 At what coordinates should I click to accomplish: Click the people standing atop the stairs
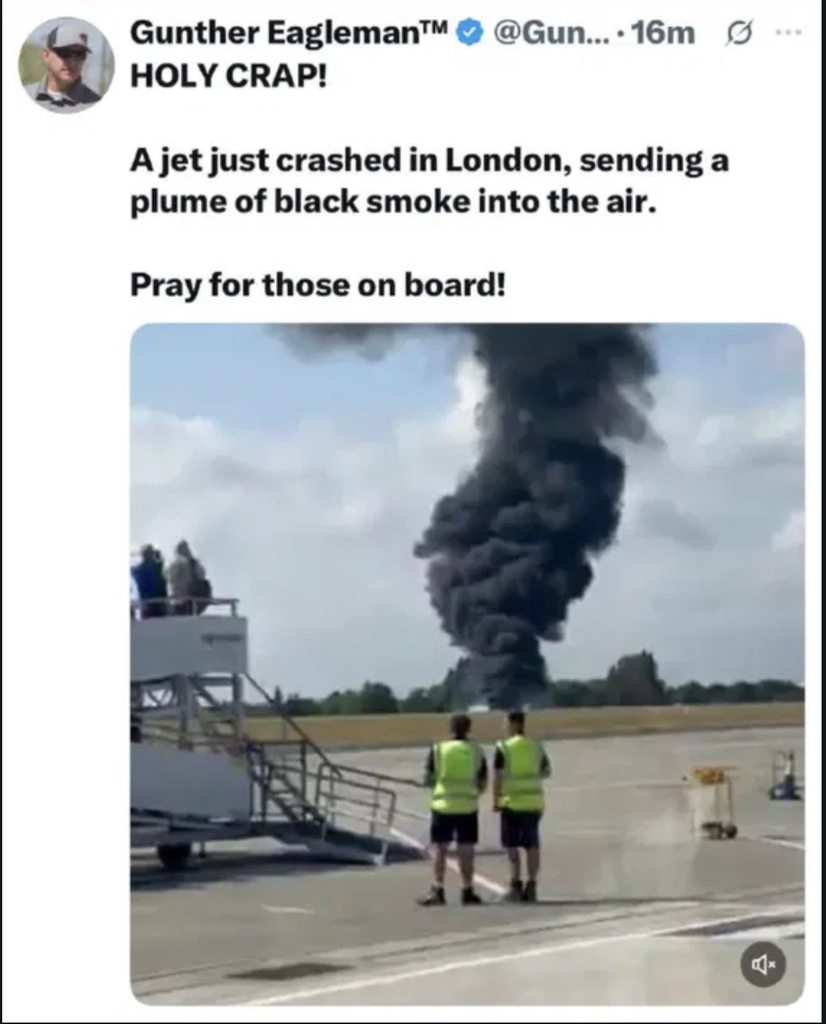coord(171,579)
